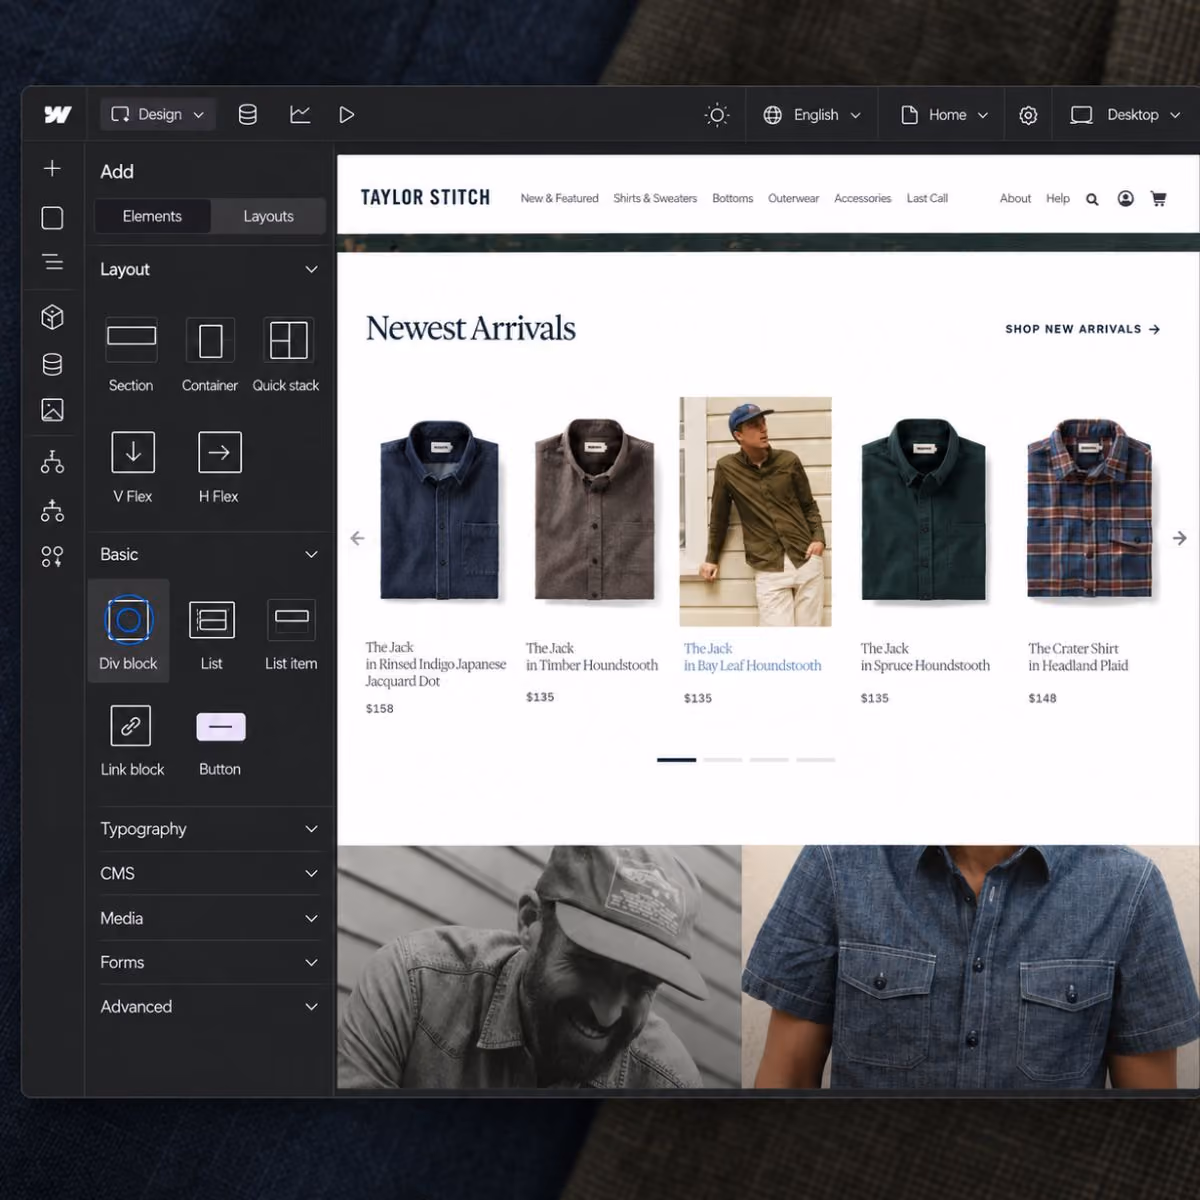
Task: Click the Add plus icon in sidebar
Action: coord(52,168)
